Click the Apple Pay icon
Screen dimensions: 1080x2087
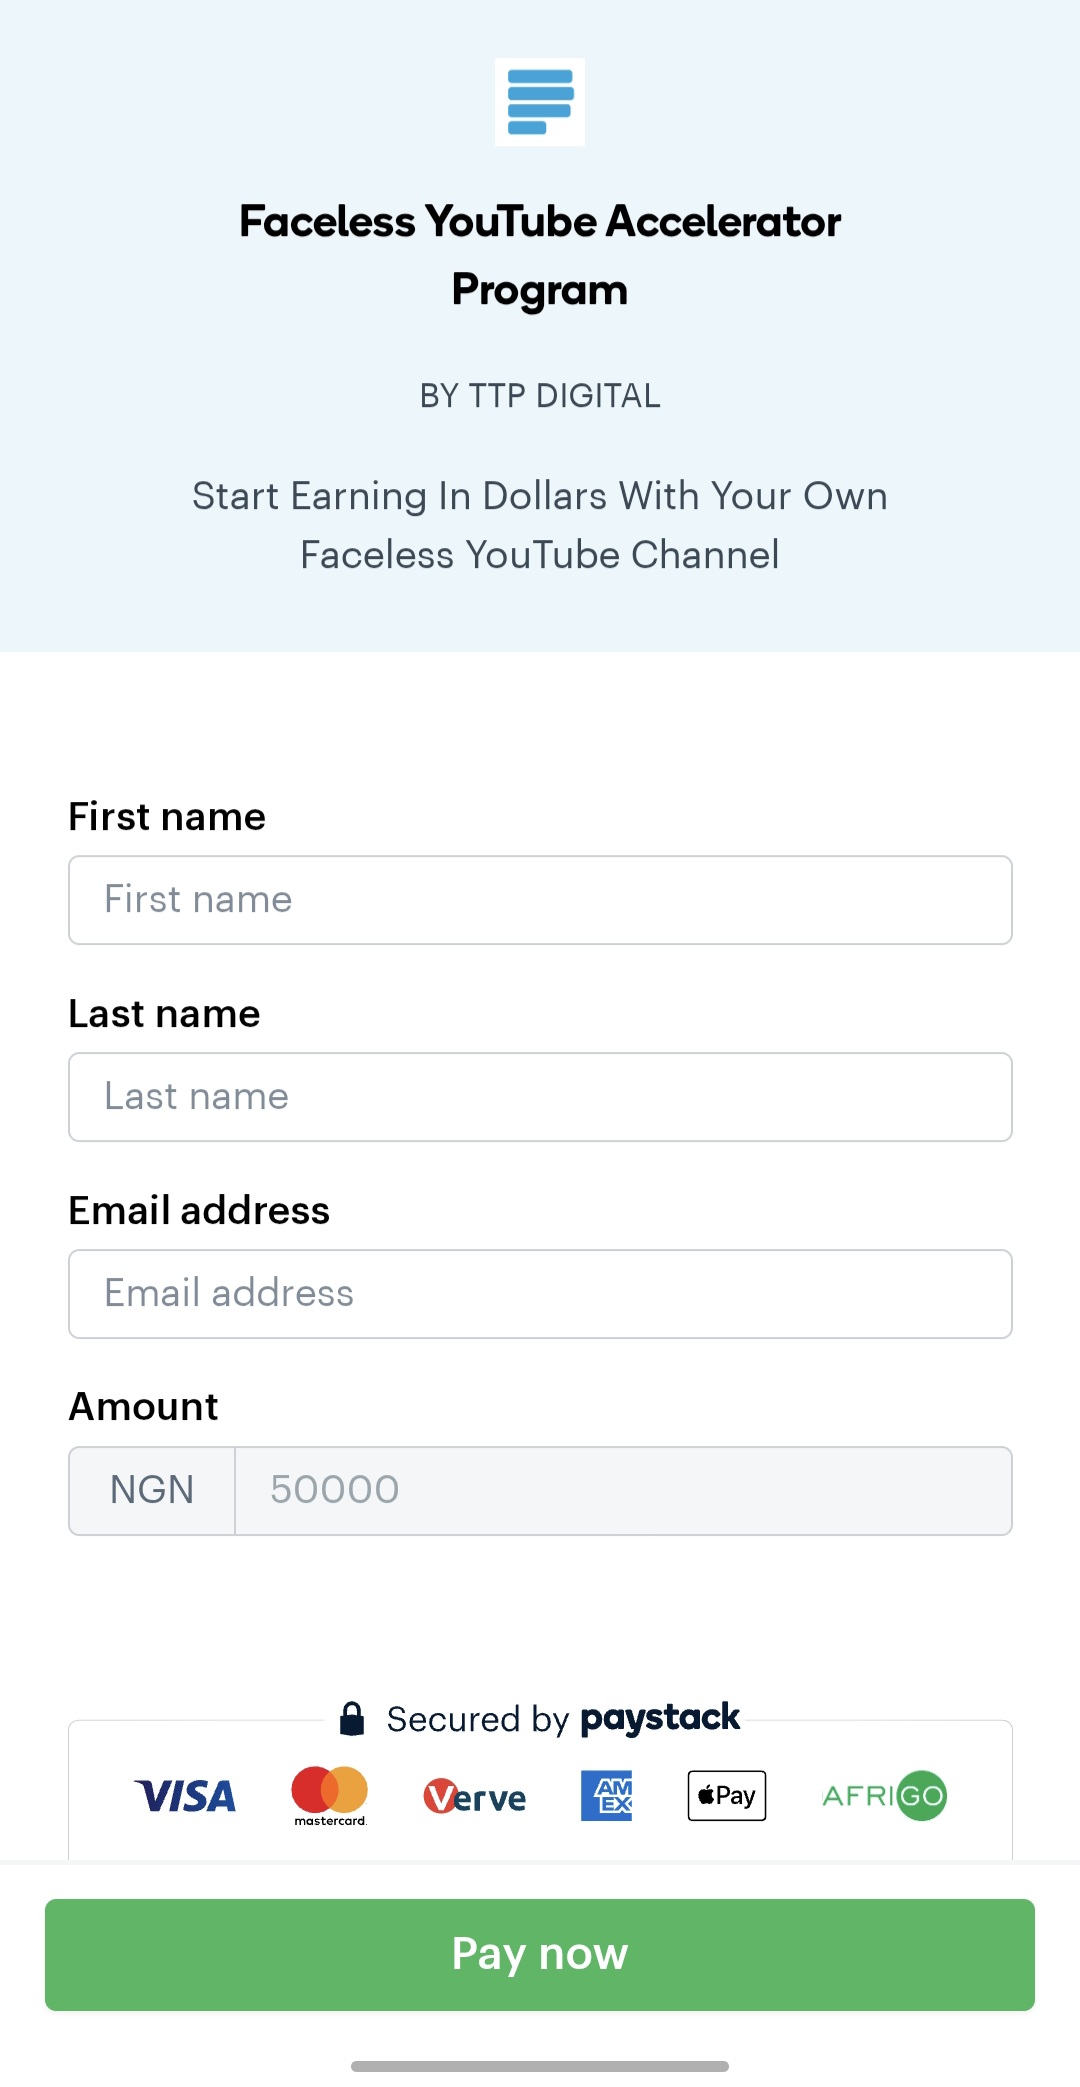725,1795
